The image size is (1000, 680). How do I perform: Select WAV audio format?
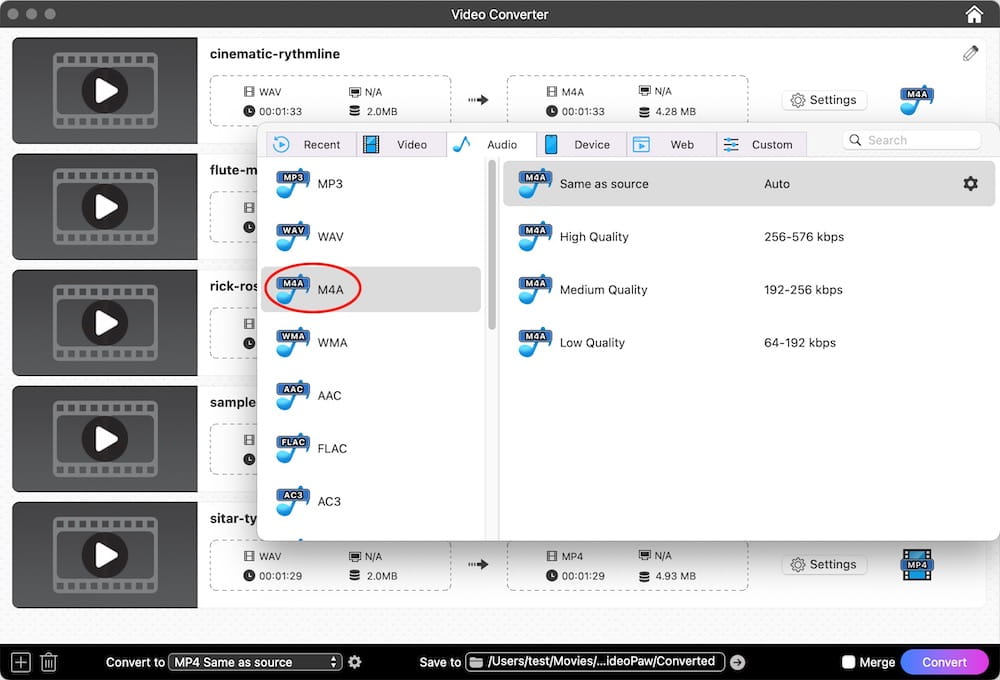pos(371,237)
